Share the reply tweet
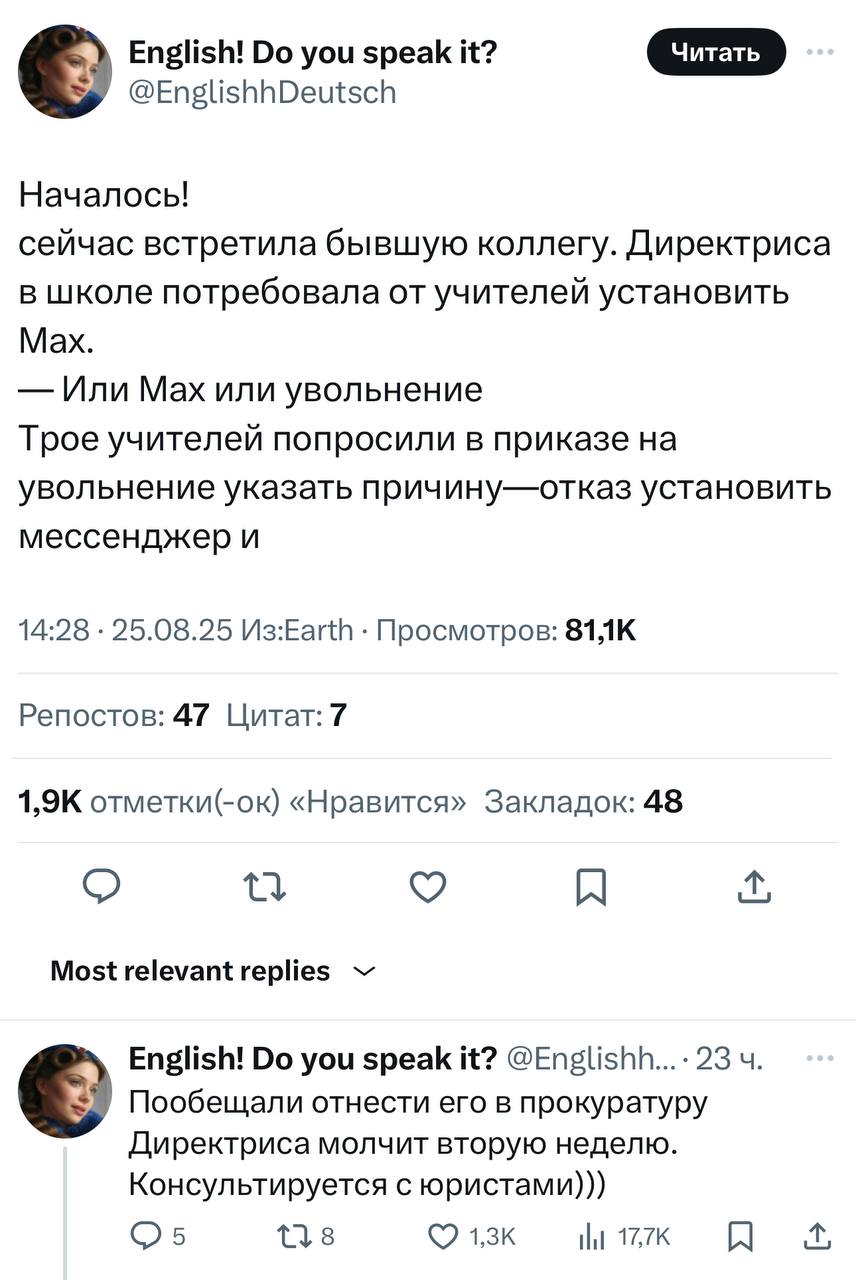 click(815, 1237)
